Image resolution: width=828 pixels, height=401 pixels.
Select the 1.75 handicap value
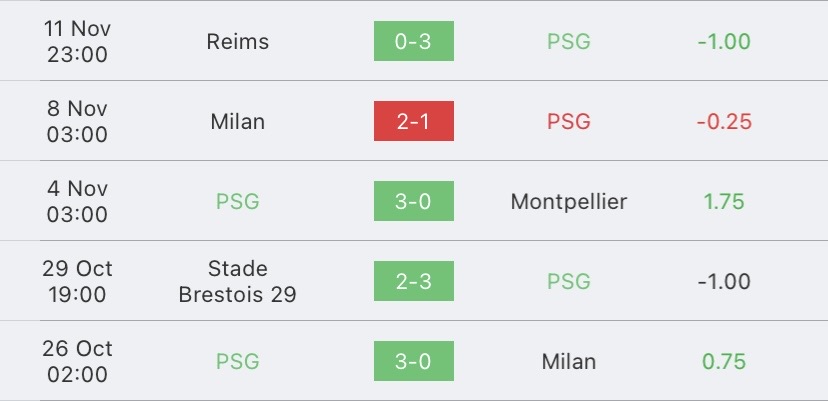724,201
